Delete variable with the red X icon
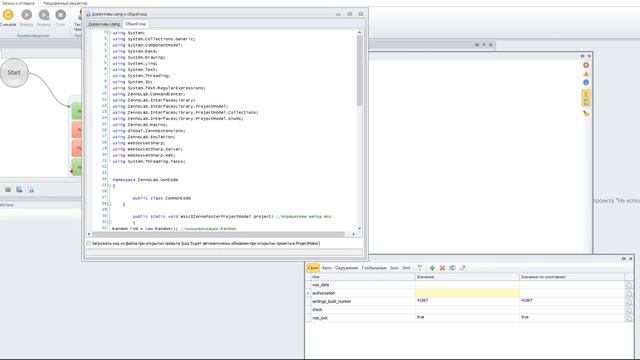 click(442, 268)
